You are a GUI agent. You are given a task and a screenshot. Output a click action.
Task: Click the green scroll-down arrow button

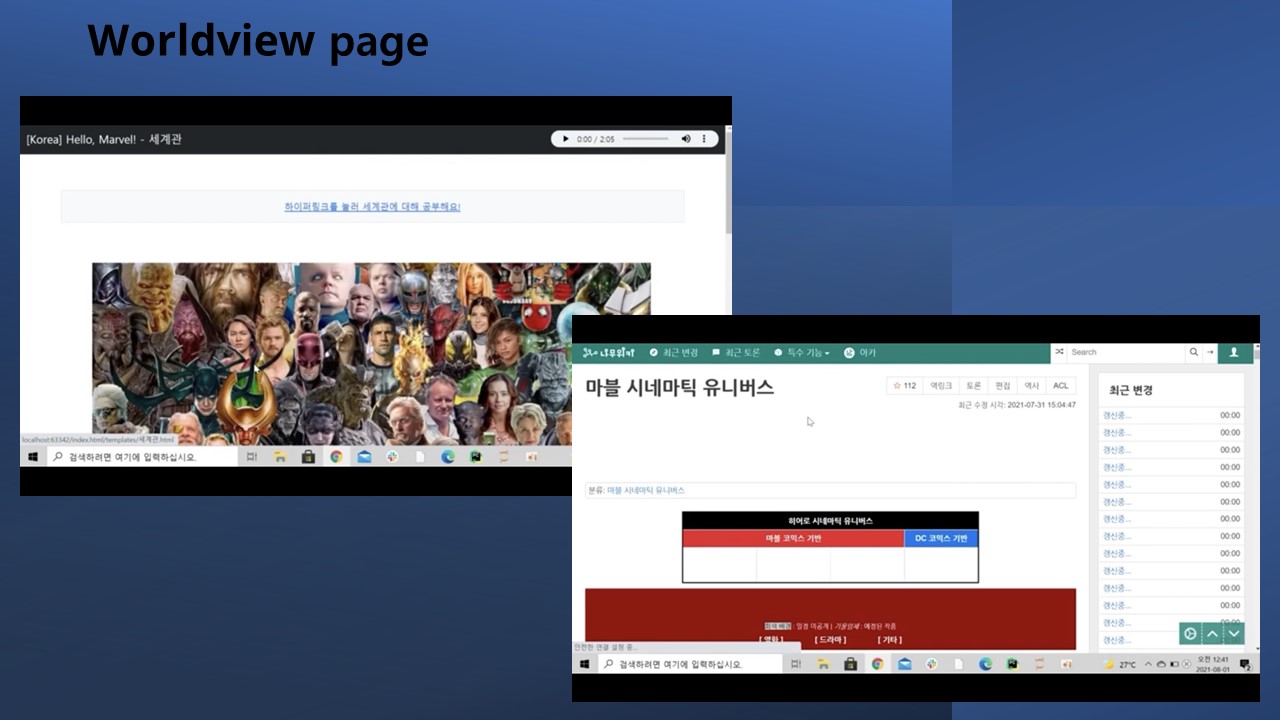click(x=1234, y=633)
